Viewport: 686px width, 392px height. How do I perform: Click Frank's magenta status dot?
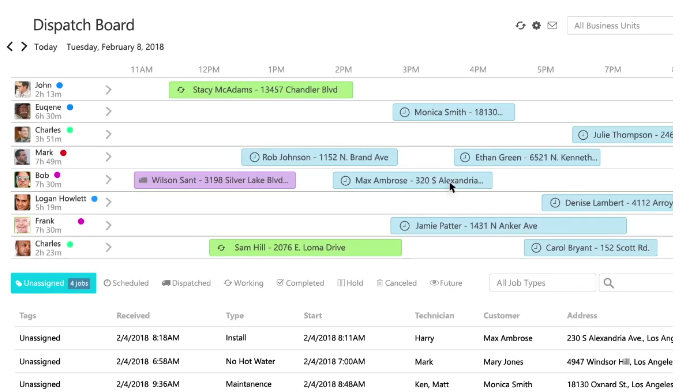[x=81, y=221]
